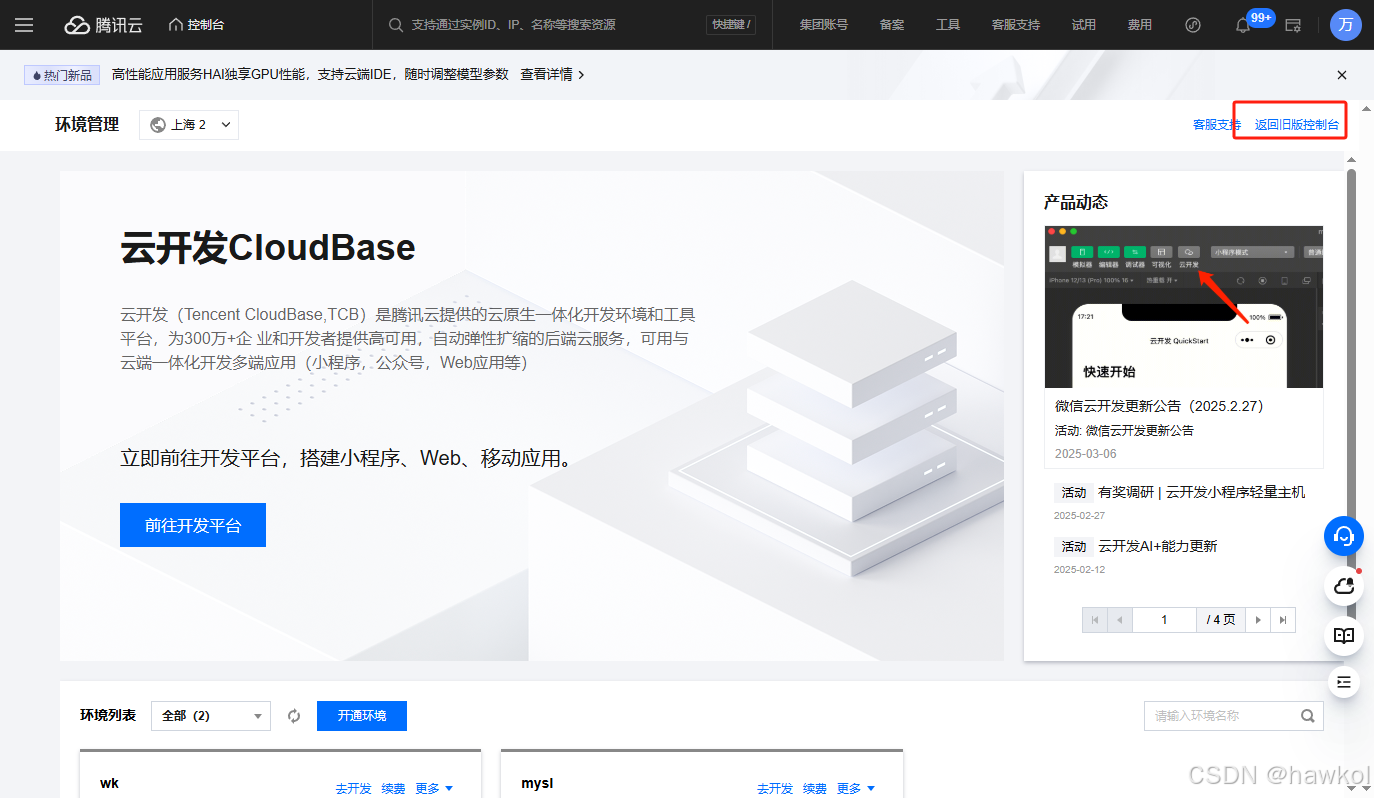This screenshot has width=1374, height=798.
Task: Go to previous page of product news
Action: coord(1120,620)
